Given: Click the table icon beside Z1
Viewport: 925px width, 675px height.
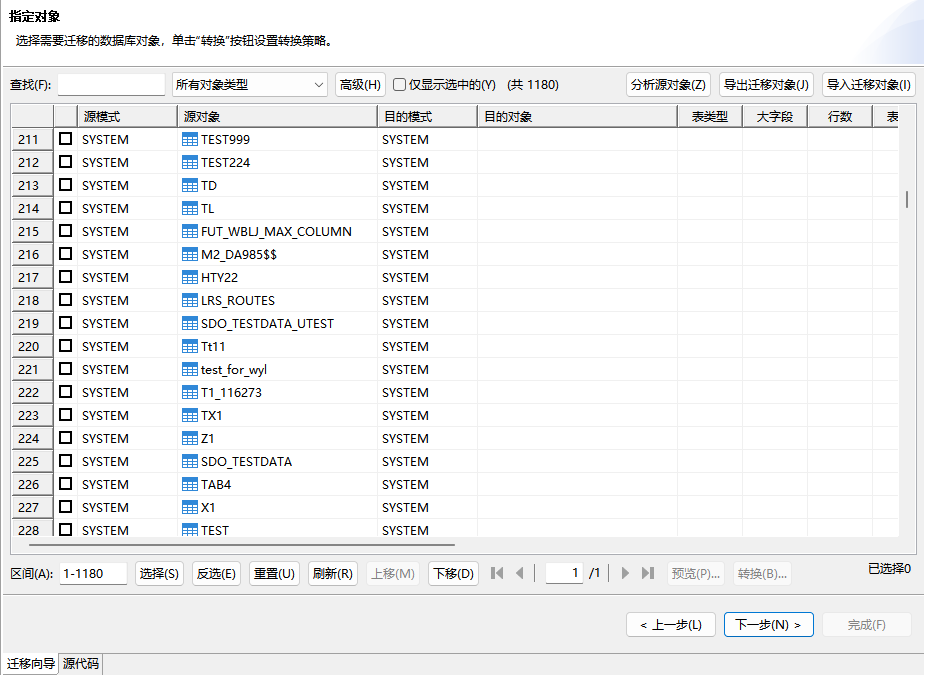Looking at the screenshot, I should coord(188,438).
